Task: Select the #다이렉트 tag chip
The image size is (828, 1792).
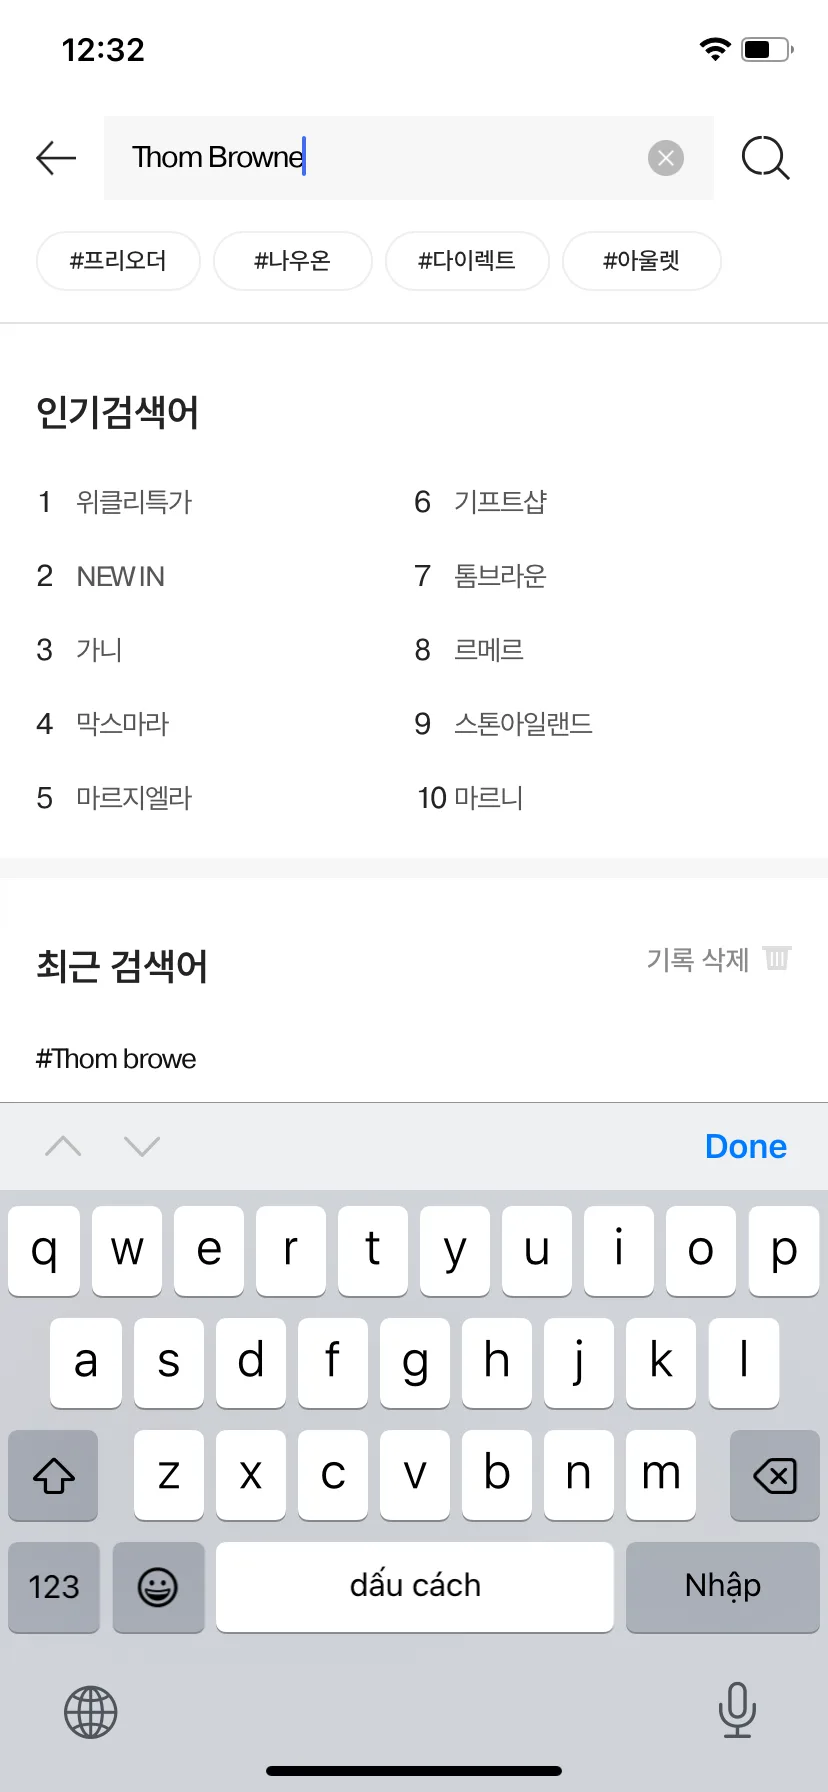Action: pos(467,261)
